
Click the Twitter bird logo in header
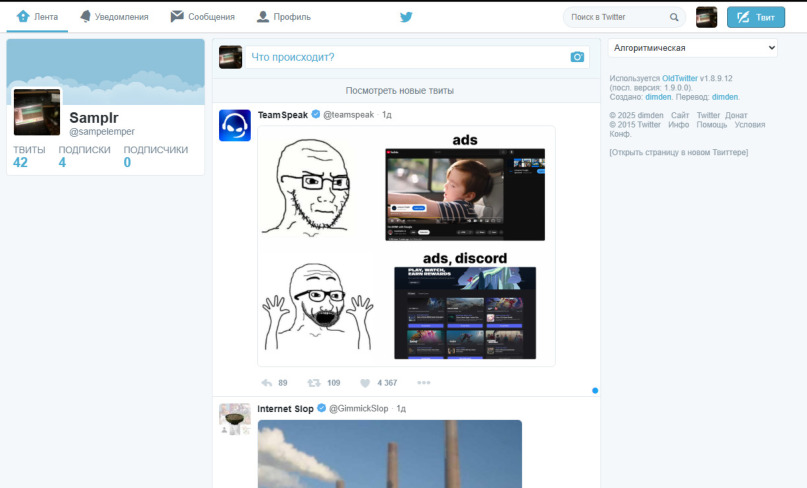point(406,17)
